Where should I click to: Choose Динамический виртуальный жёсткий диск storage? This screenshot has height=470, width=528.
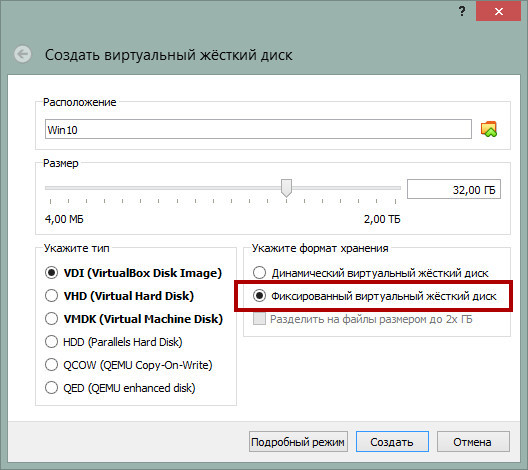[x=259, y=273]
